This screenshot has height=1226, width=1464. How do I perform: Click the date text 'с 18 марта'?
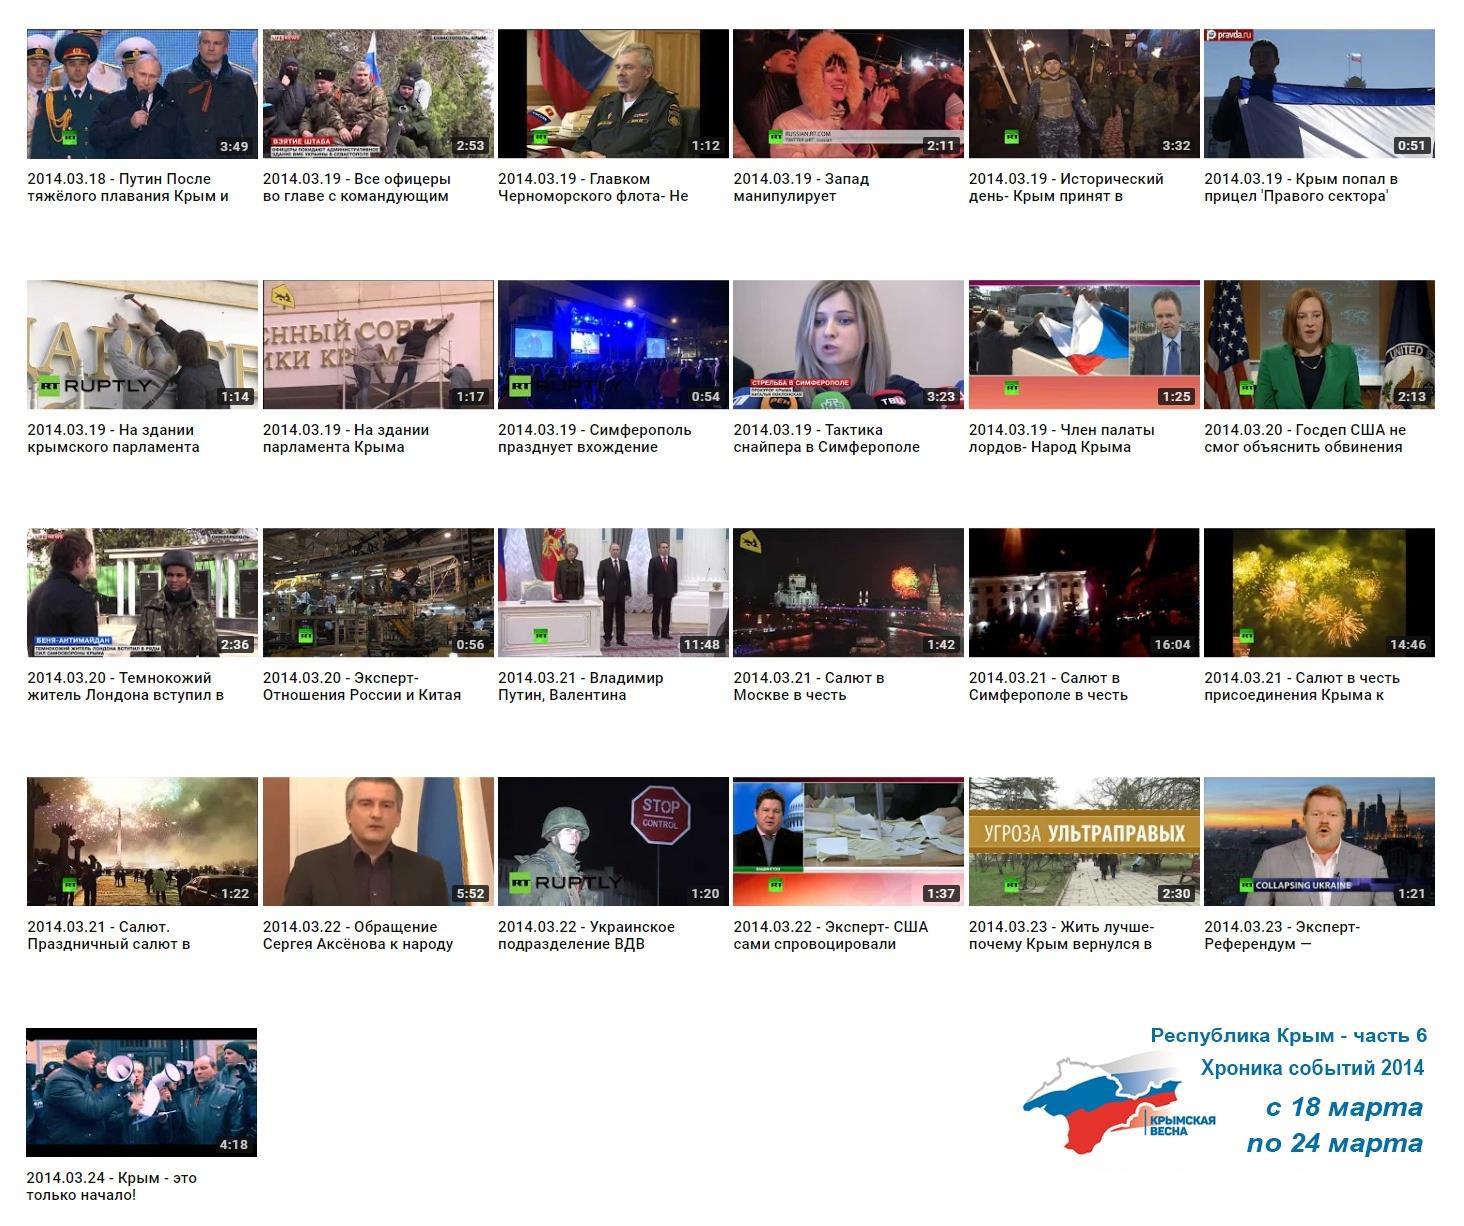click(1344, 1107)
